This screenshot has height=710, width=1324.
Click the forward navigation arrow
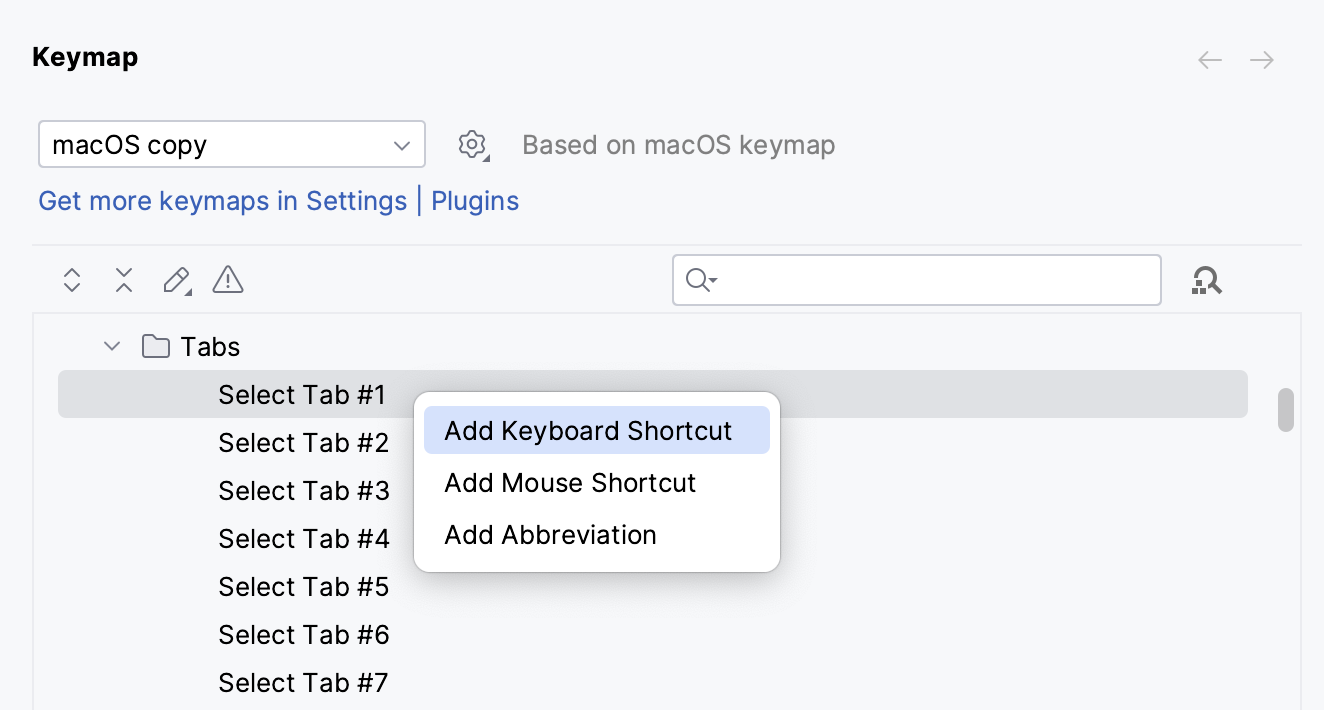pos(1261,60)
